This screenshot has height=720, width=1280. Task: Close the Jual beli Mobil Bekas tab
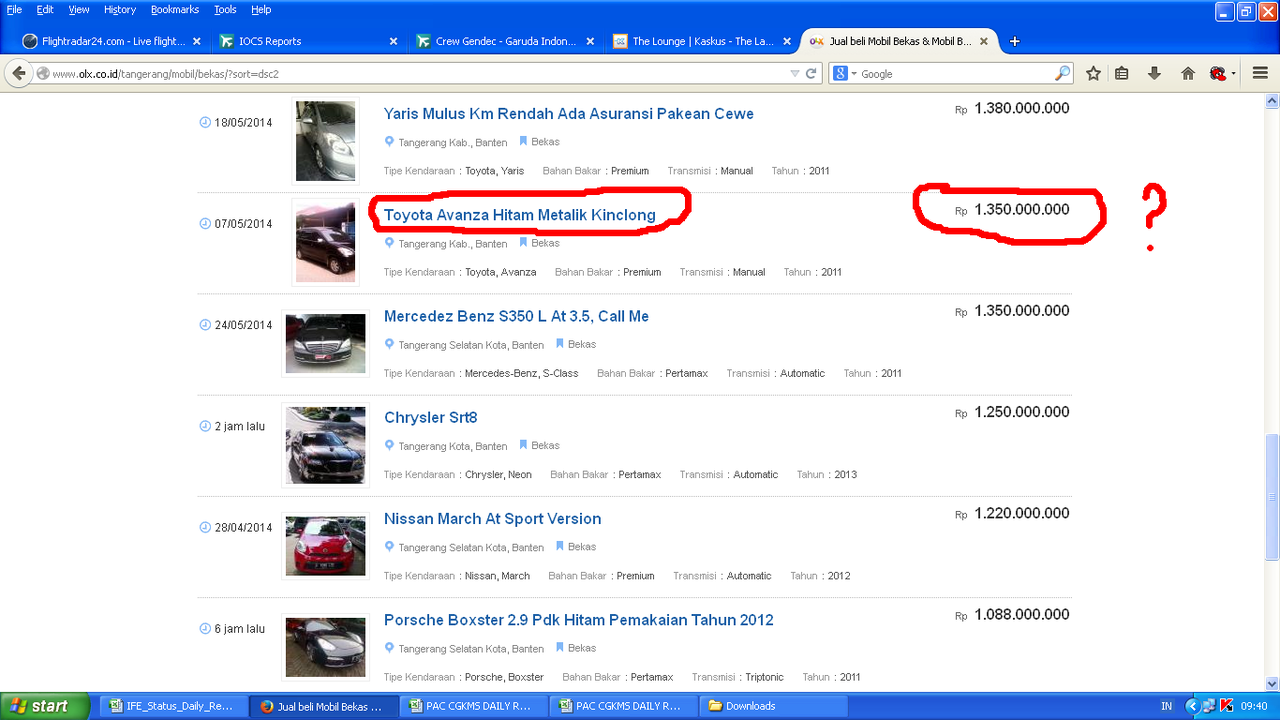[x=984, y=41]
